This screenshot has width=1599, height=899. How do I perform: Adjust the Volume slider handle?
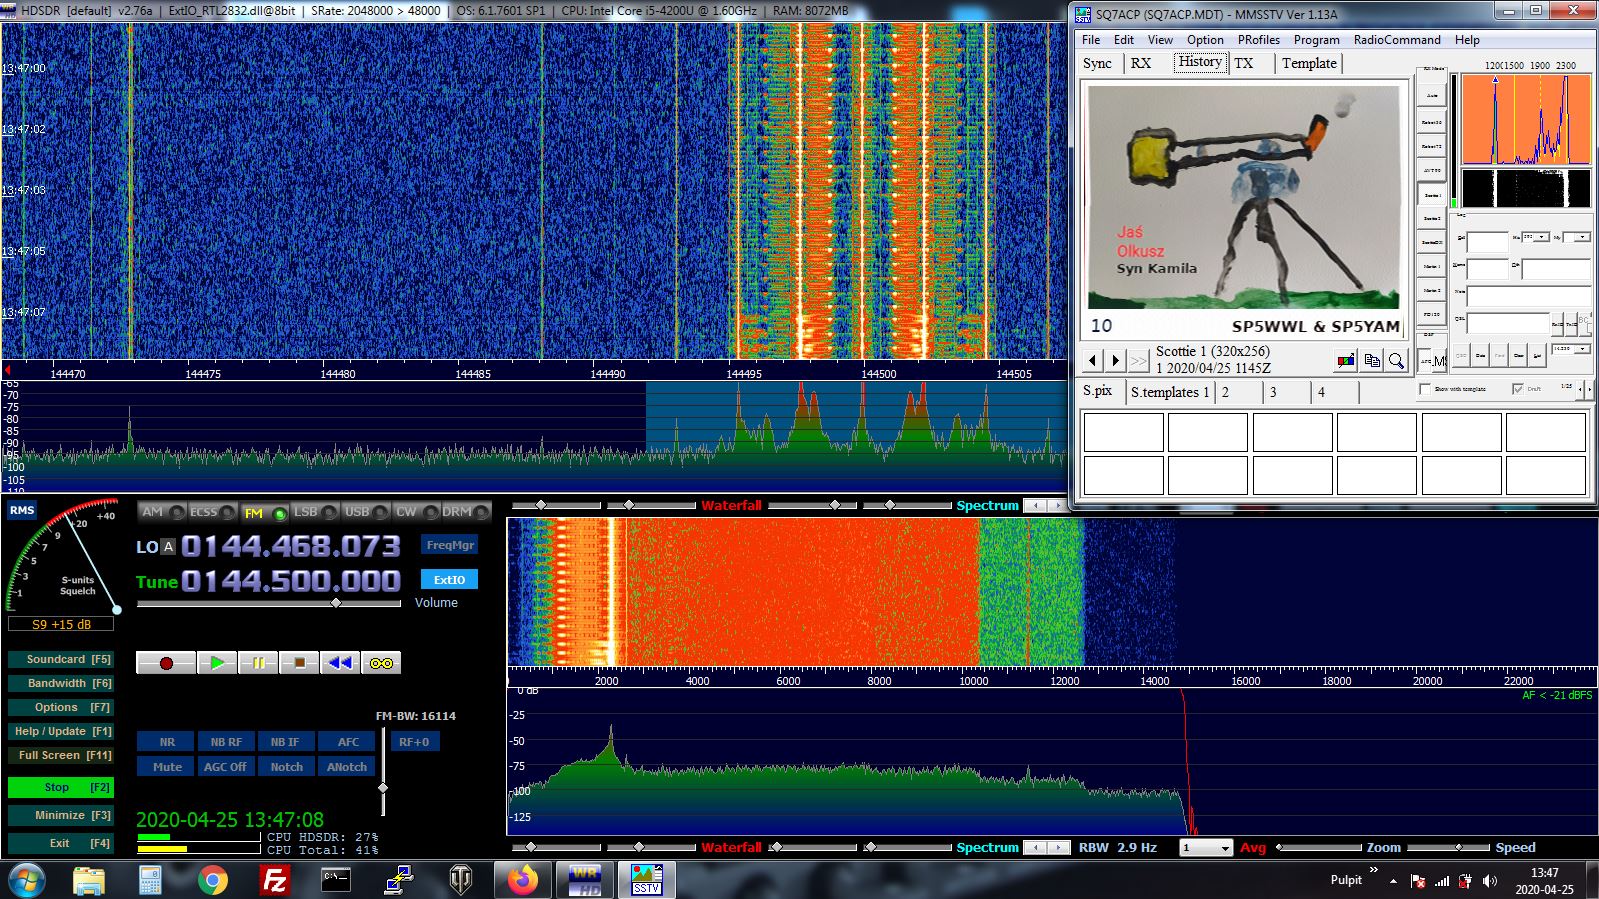[336, 603]
